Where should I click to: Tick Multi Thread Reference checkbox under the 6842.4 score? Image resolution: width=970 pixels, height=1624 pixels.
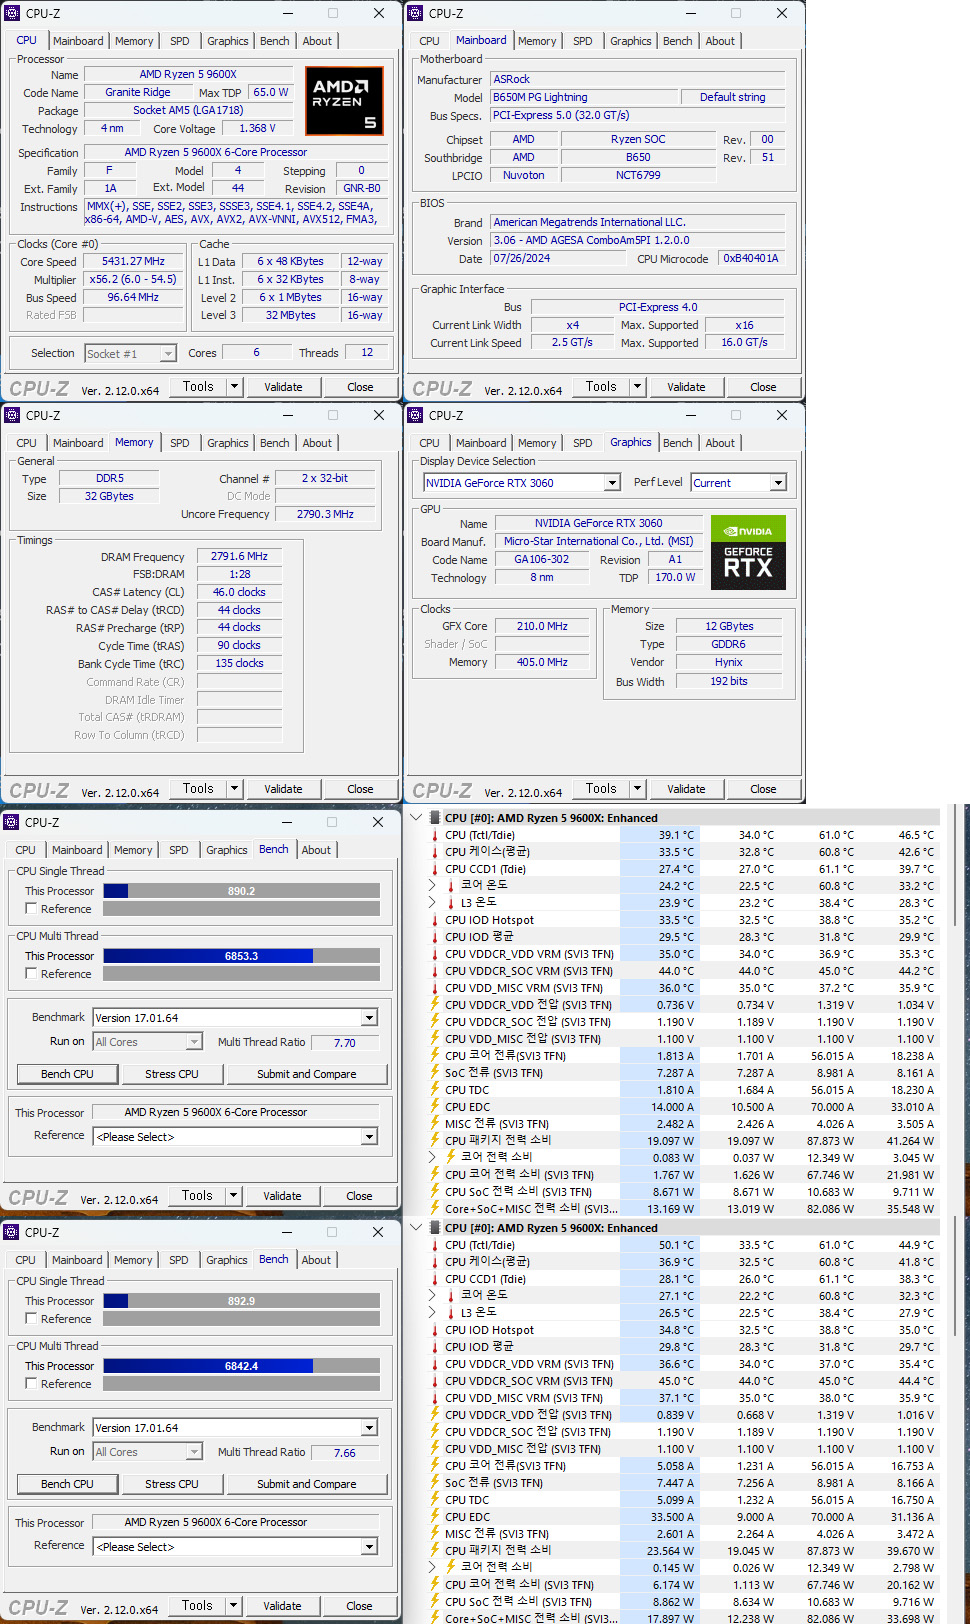point(31,1384)
